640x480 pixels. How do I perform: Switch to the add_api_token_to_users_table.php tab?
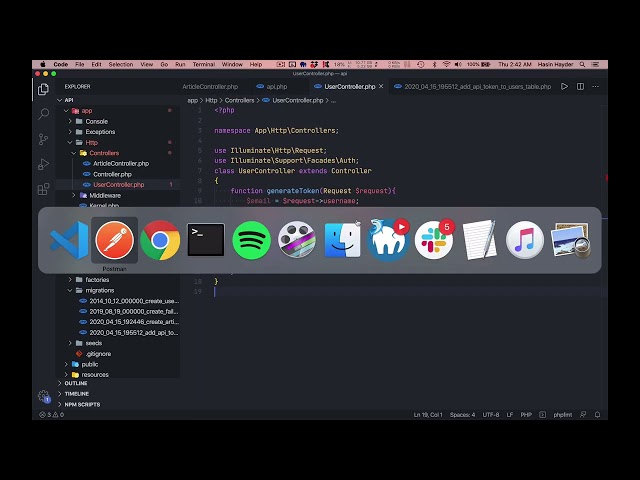(x=473, y=87)
